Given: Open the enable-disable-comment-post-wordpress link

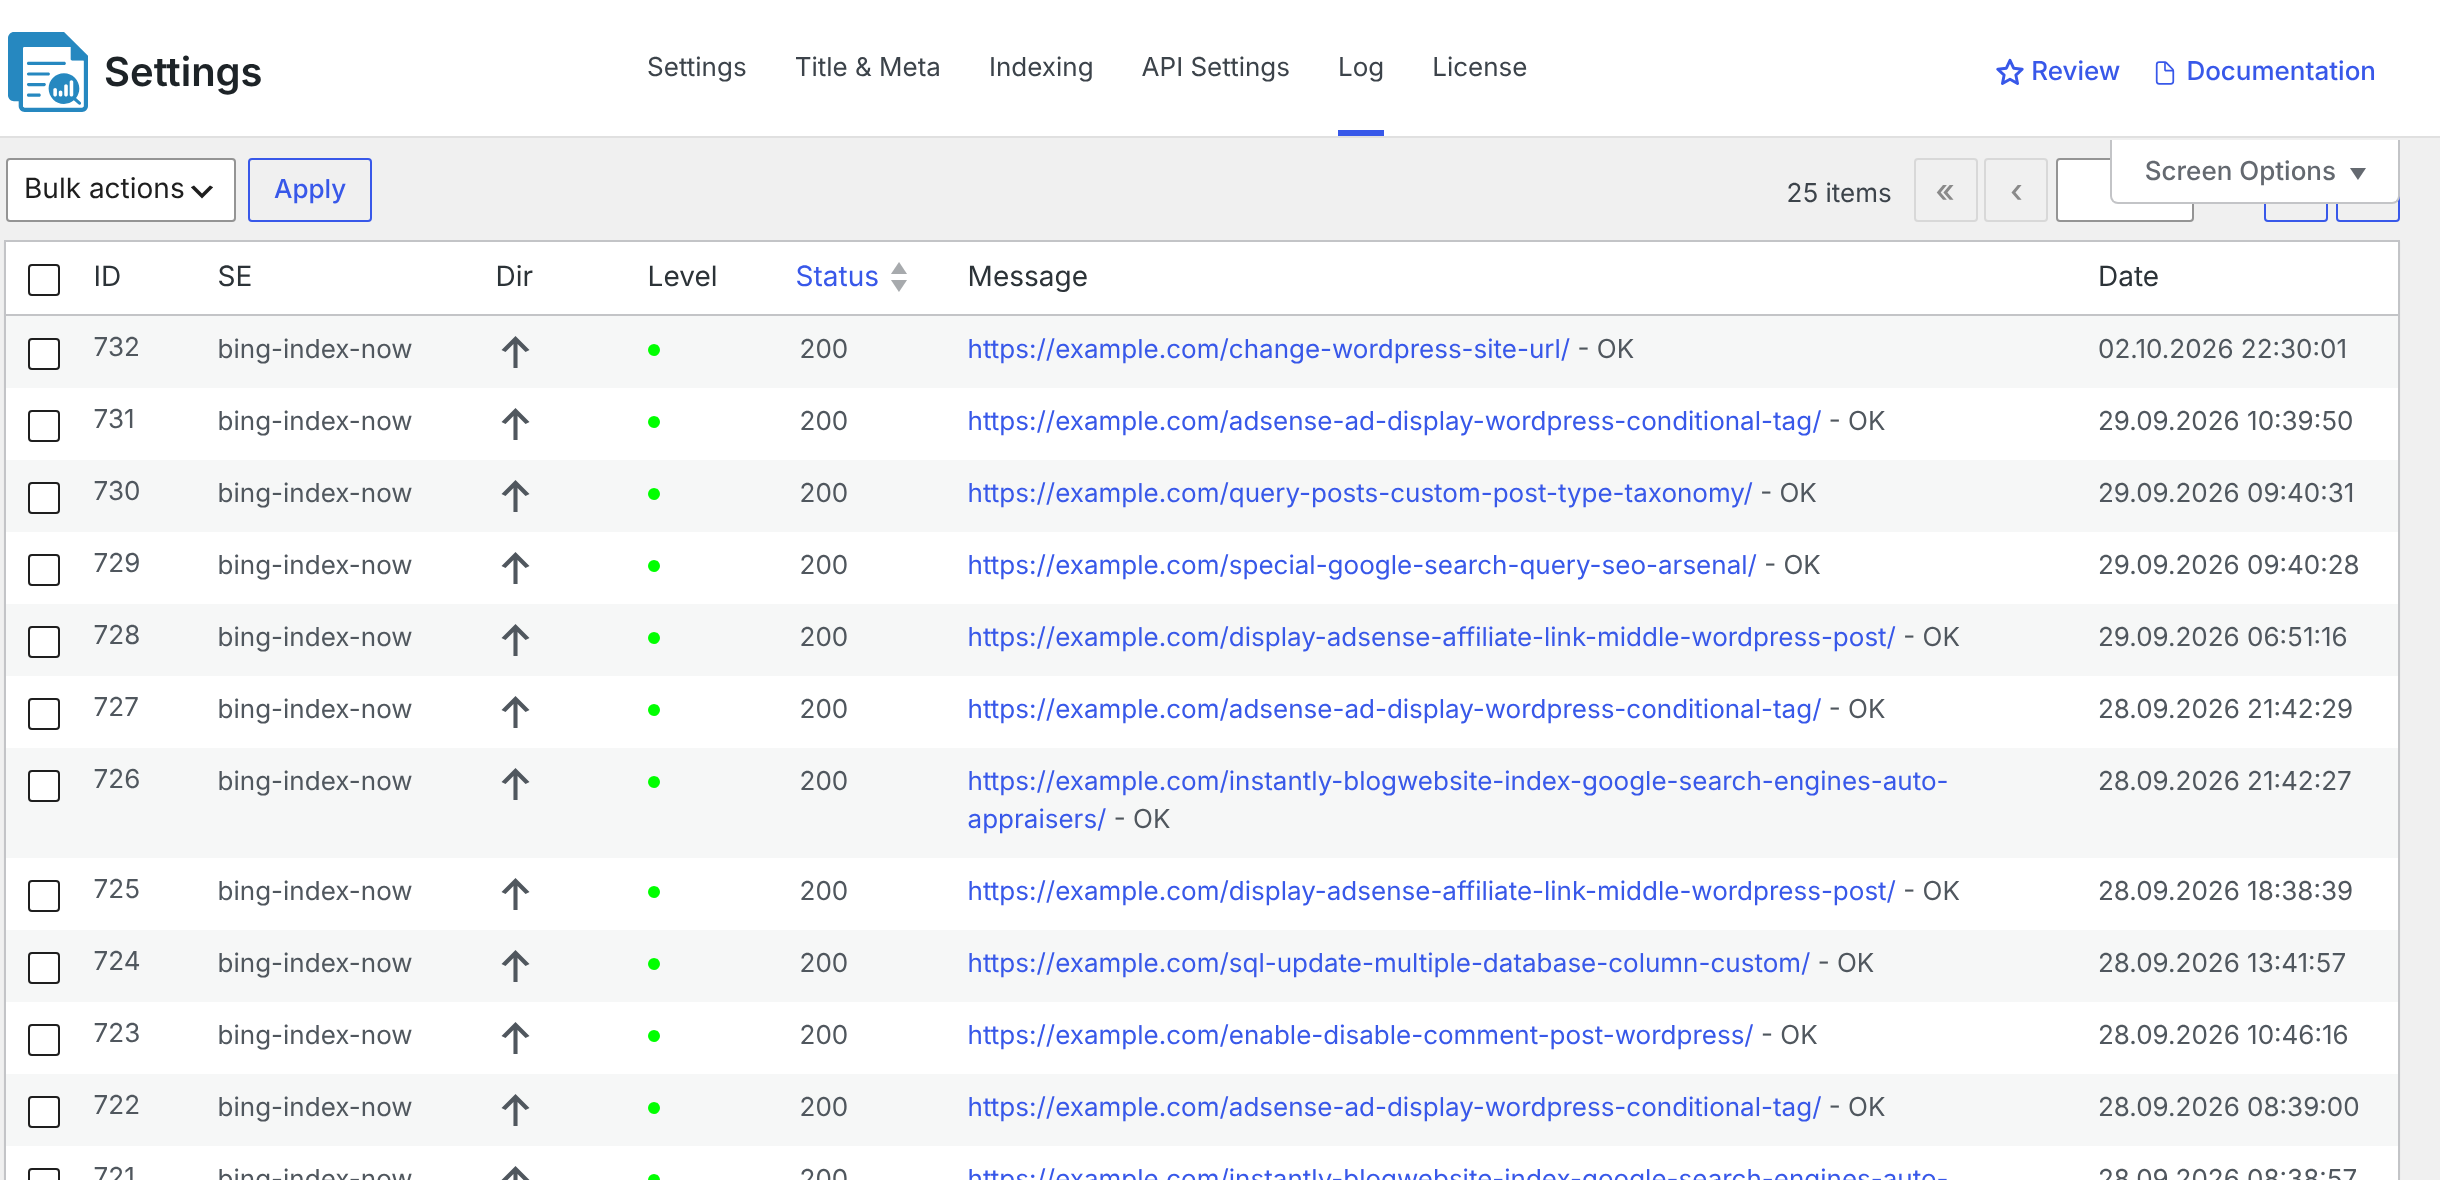Looking at the screenshot, I should tap(1360, 1035).
